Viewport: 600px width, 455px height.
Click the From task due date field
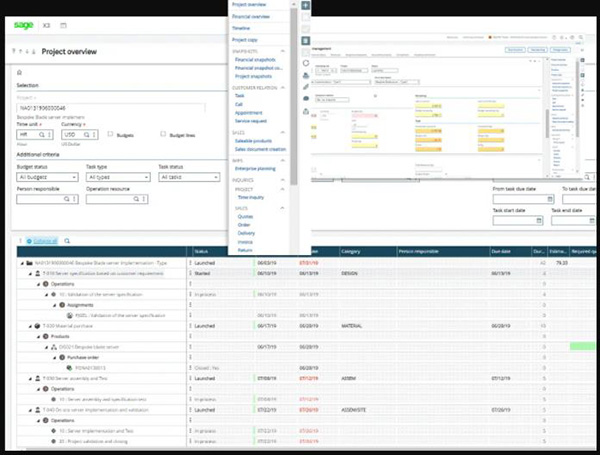[x=523, y=199]
